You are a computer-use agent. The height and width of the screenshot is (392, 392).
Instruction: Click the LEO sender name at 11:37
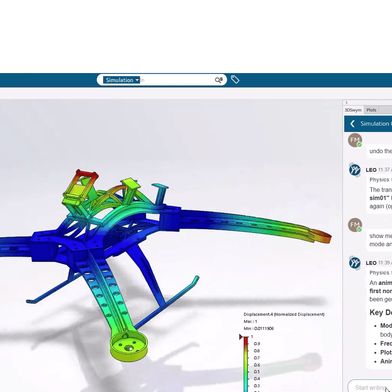click(371, 170)
